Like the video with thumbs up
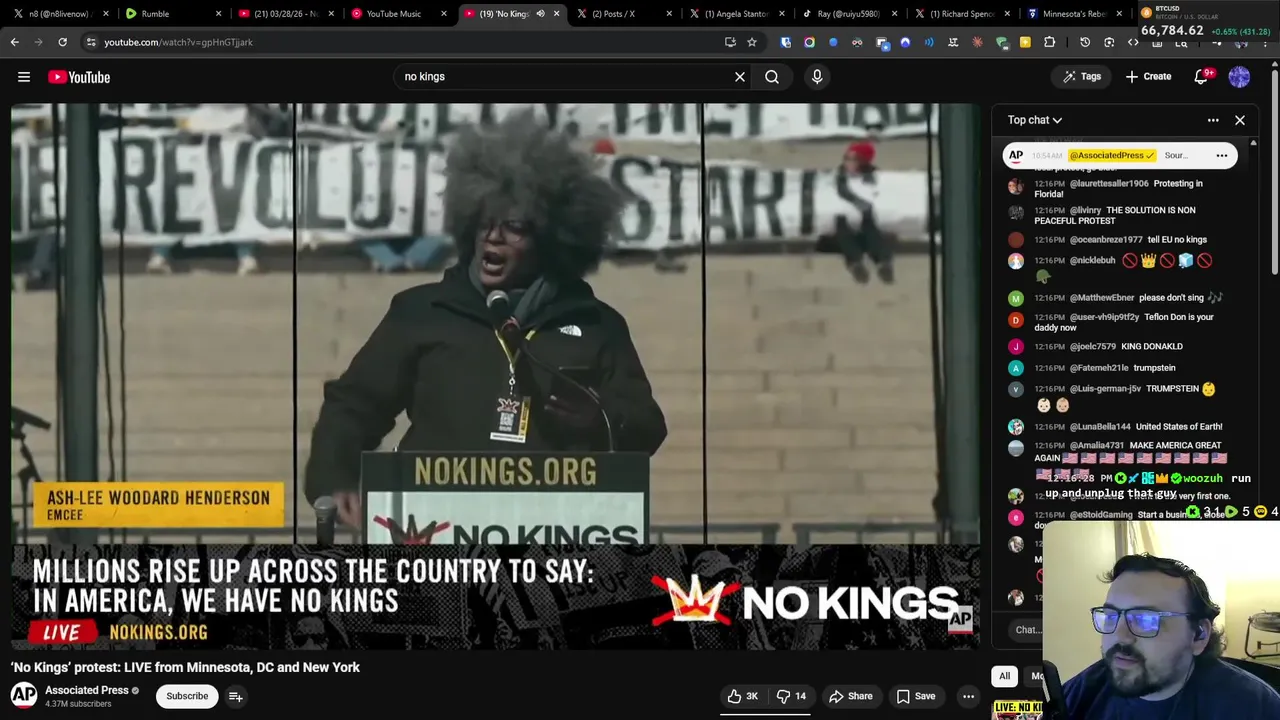 click(745, 696)
